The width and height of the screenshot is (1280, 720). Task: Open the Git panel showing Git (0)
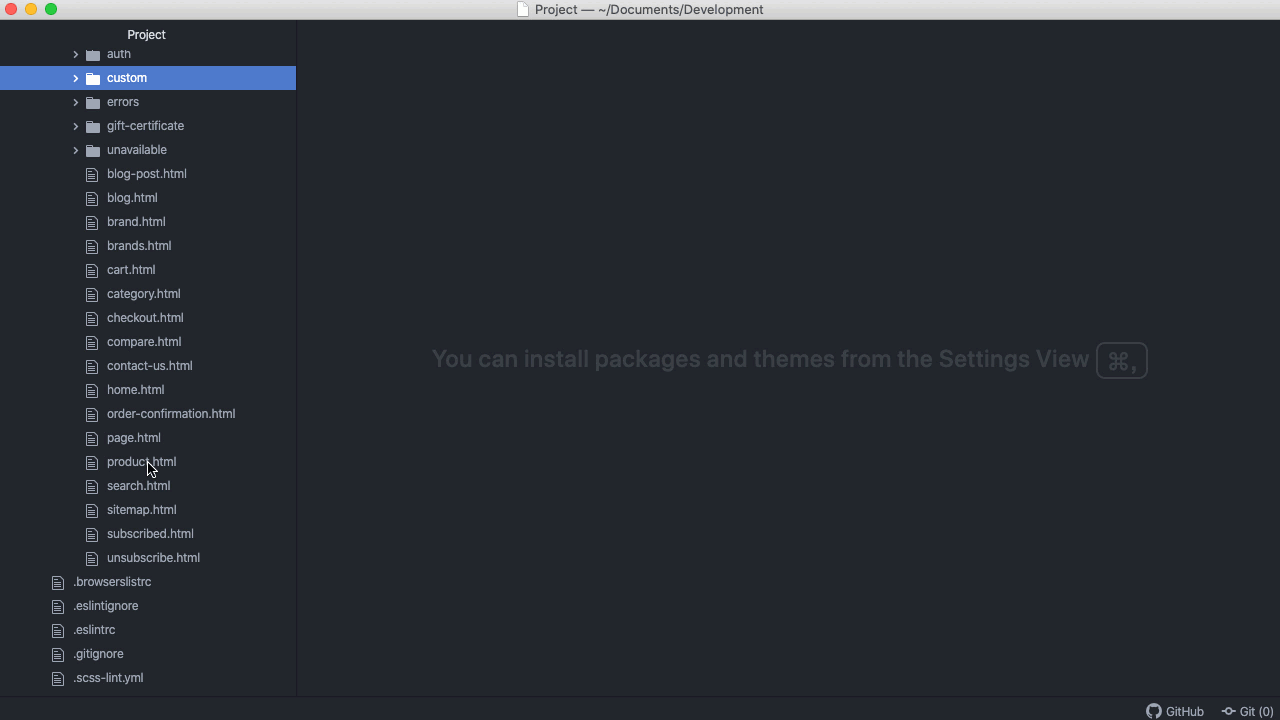1248,711
